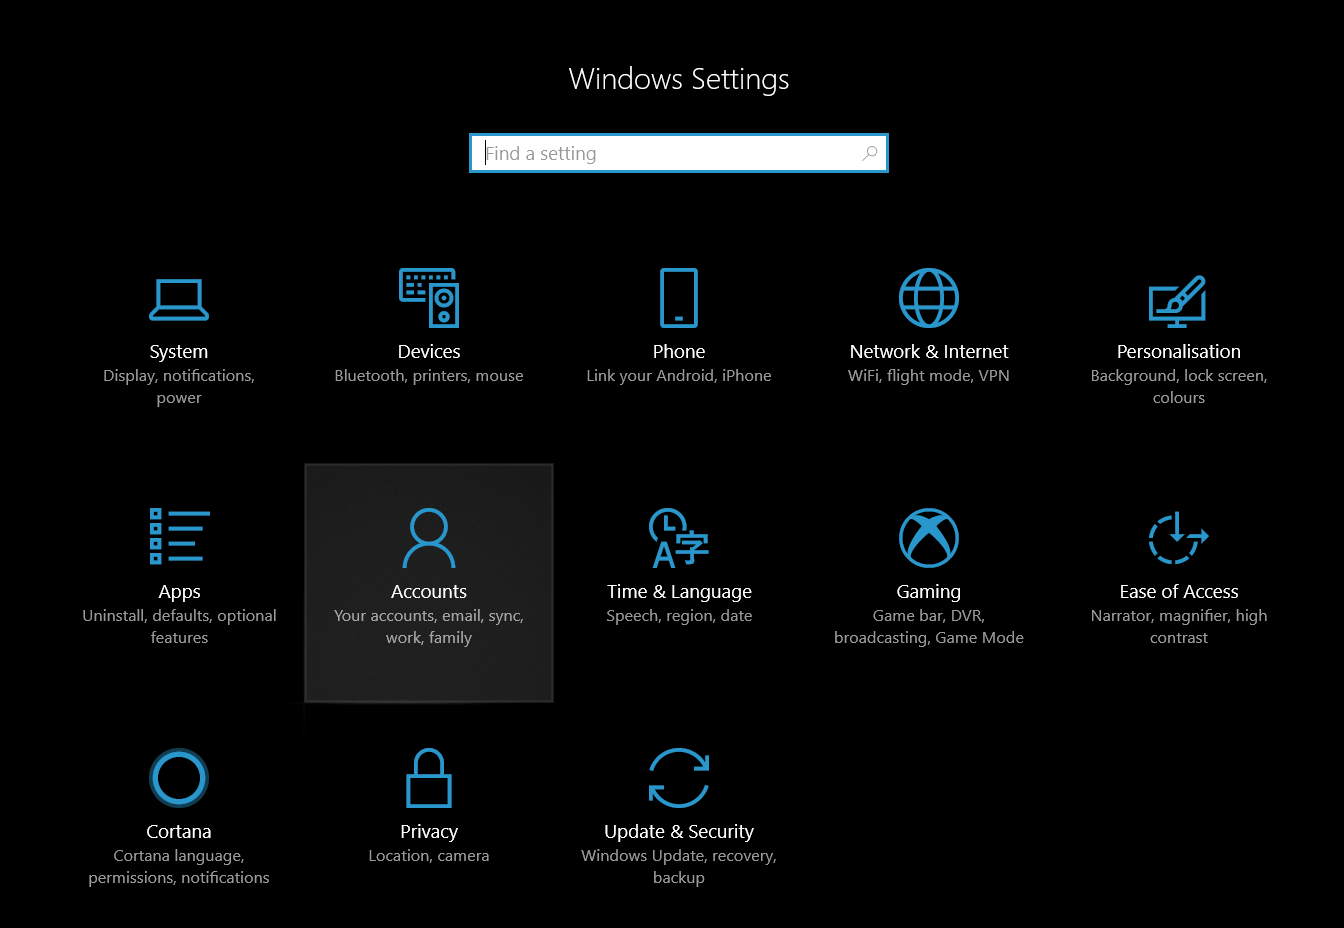Open the Accounts person icon
1344x928 pixels.
429,537
